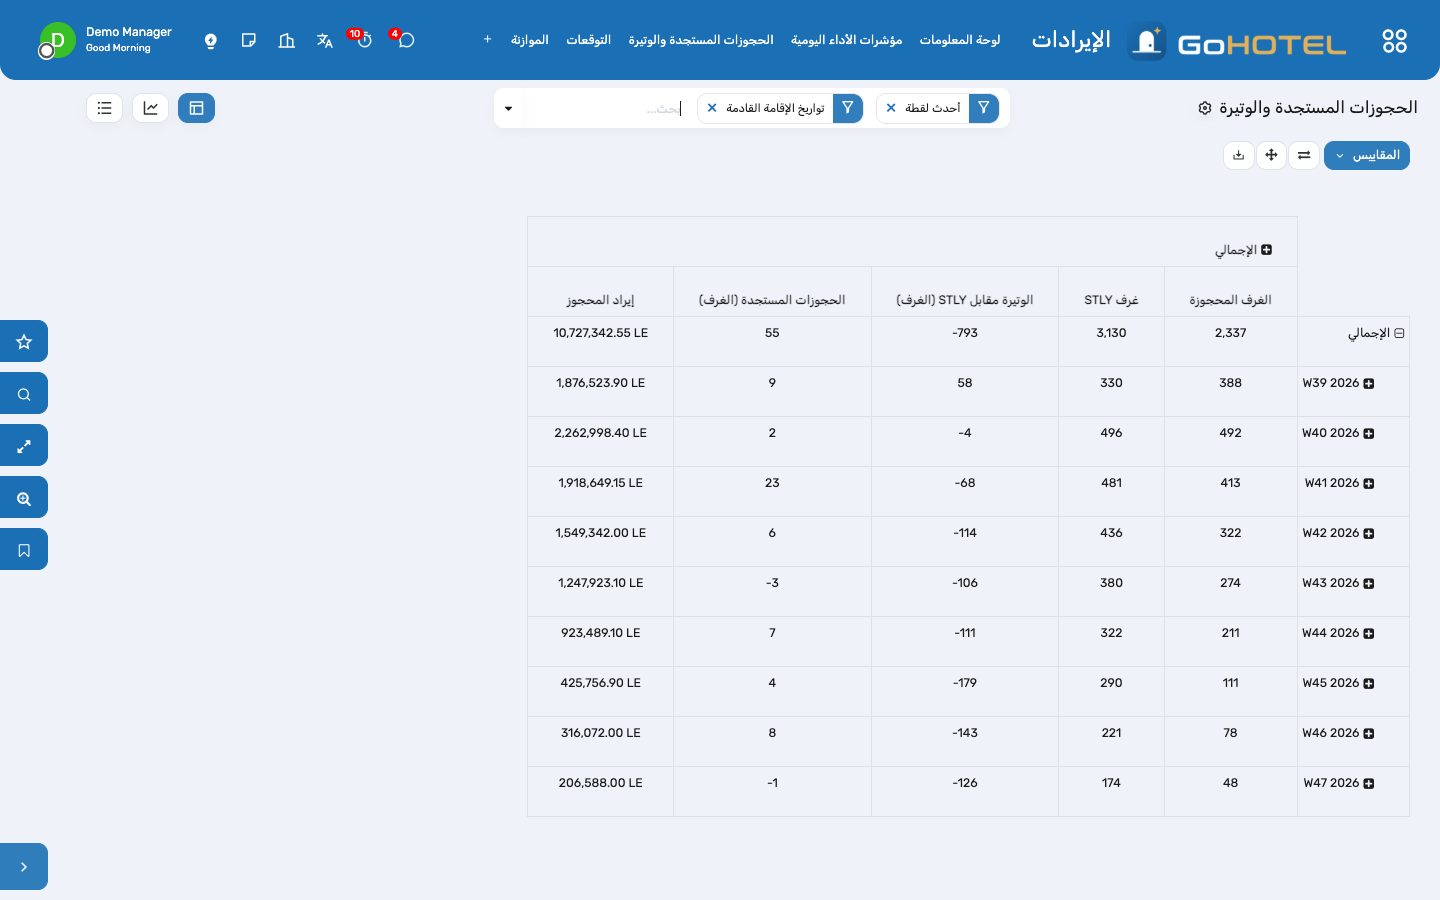This screenshot has height=900, width=1440.
Task: Click the fullscreen expand side button
Action: point(24,445)
